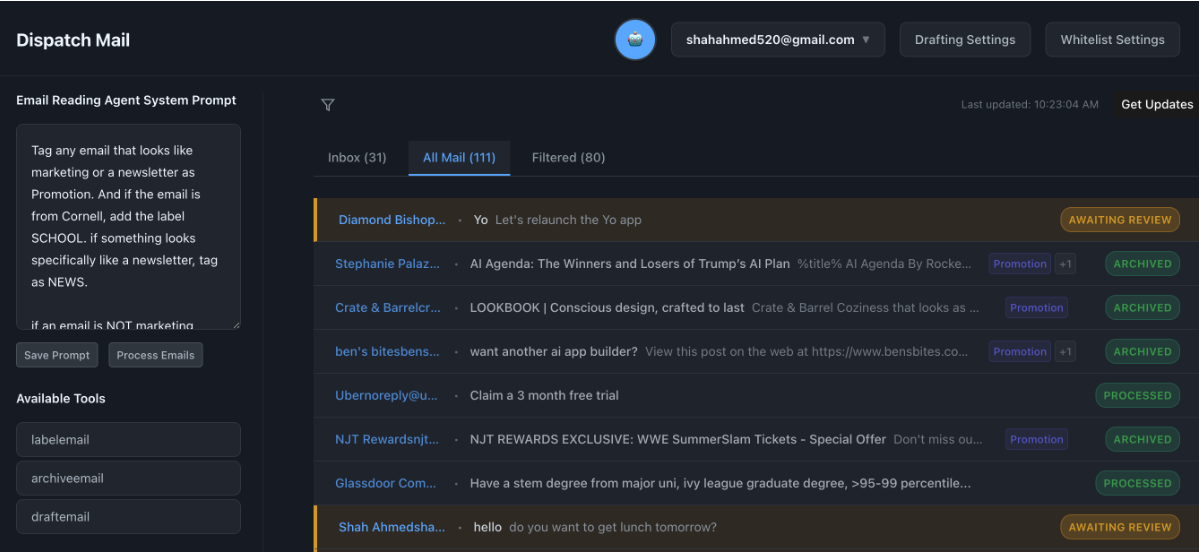Switch to the Inbox (31) tab
The image size is (1201, 552).
pos(357,158)
